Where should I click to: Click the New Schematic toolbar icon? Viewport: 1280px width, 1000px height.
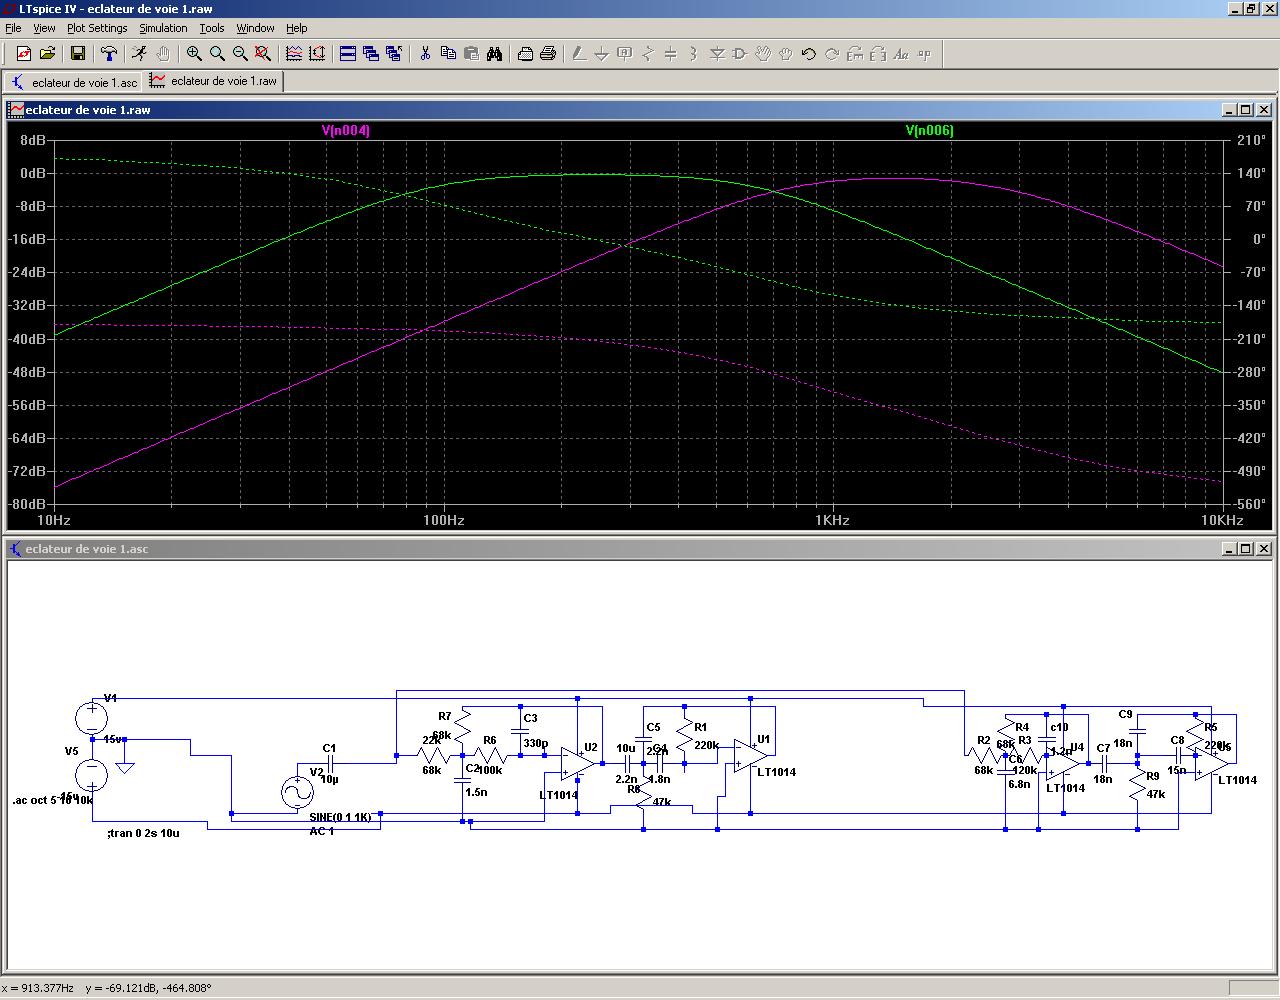23,54
